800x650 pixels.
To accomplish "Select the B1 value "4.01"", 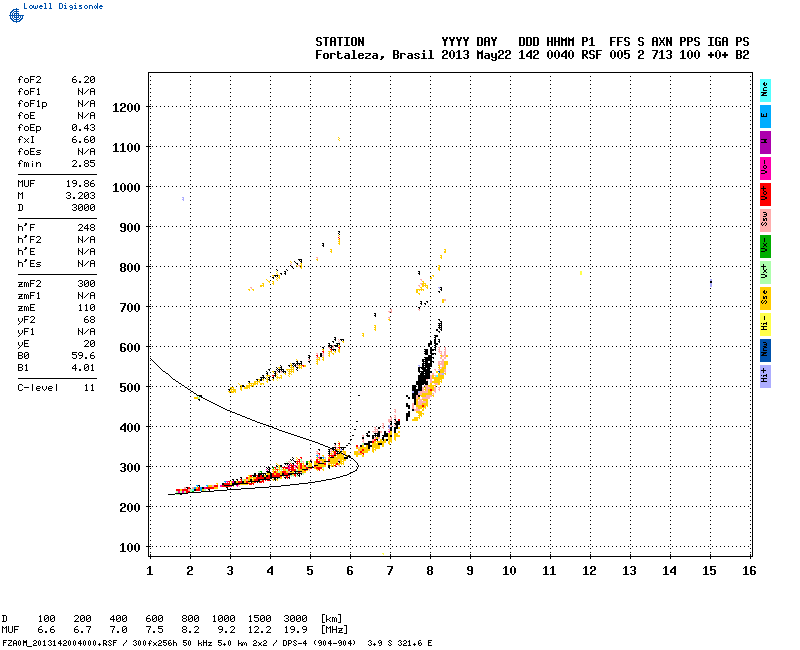I will [83, 368].
